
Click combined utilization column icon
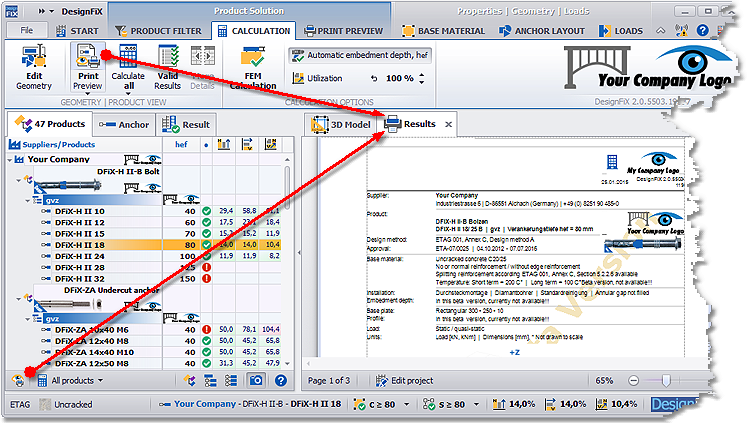271,144
